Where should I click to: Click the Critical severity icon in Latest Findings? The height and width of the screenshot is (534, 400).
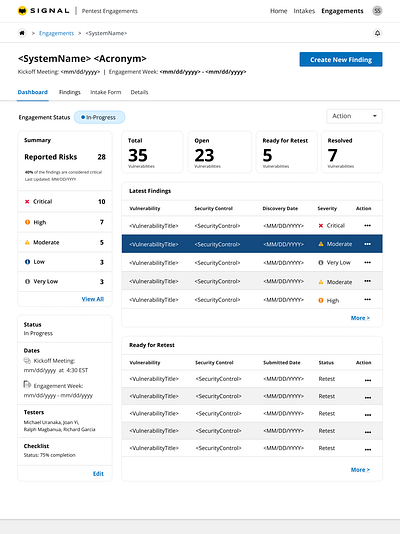click(x=321, y=225)
